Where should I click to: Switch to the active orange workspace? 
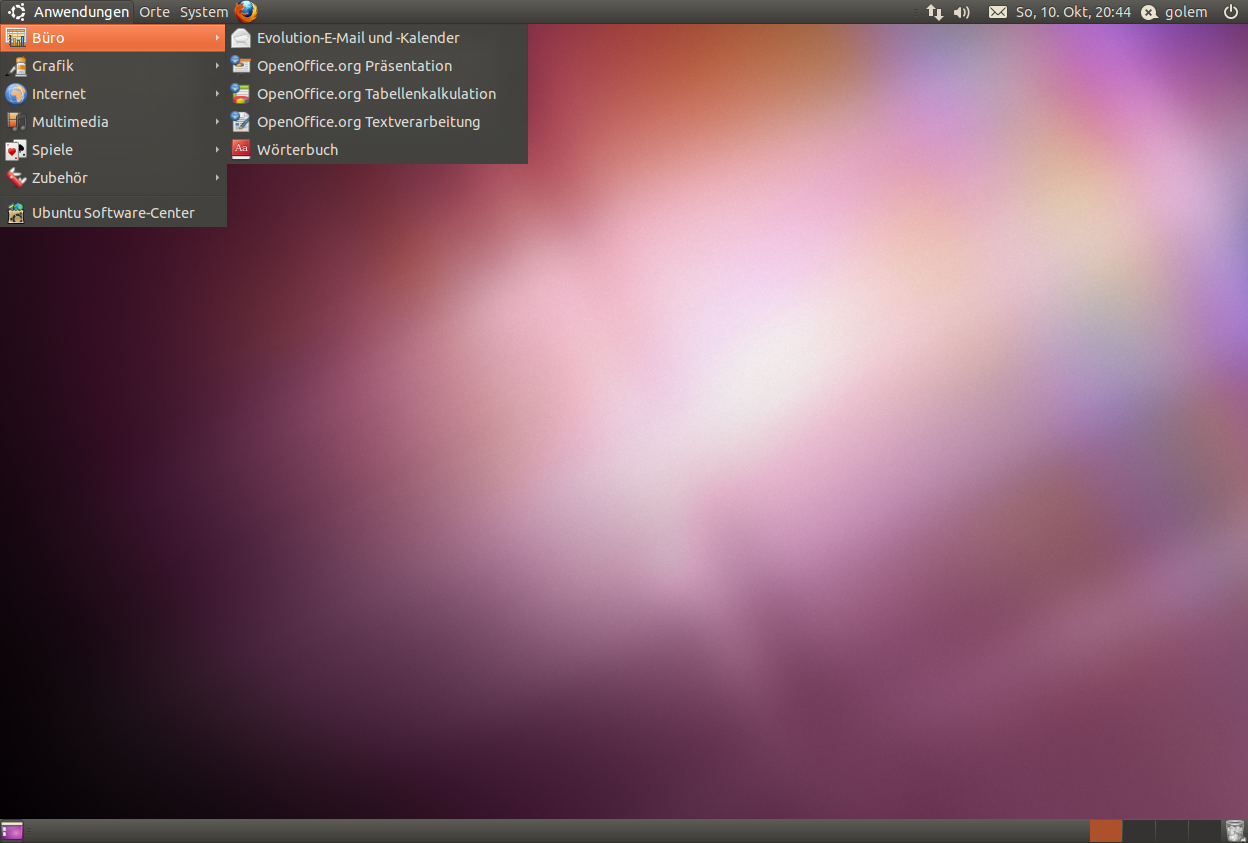click(1106, 831)
